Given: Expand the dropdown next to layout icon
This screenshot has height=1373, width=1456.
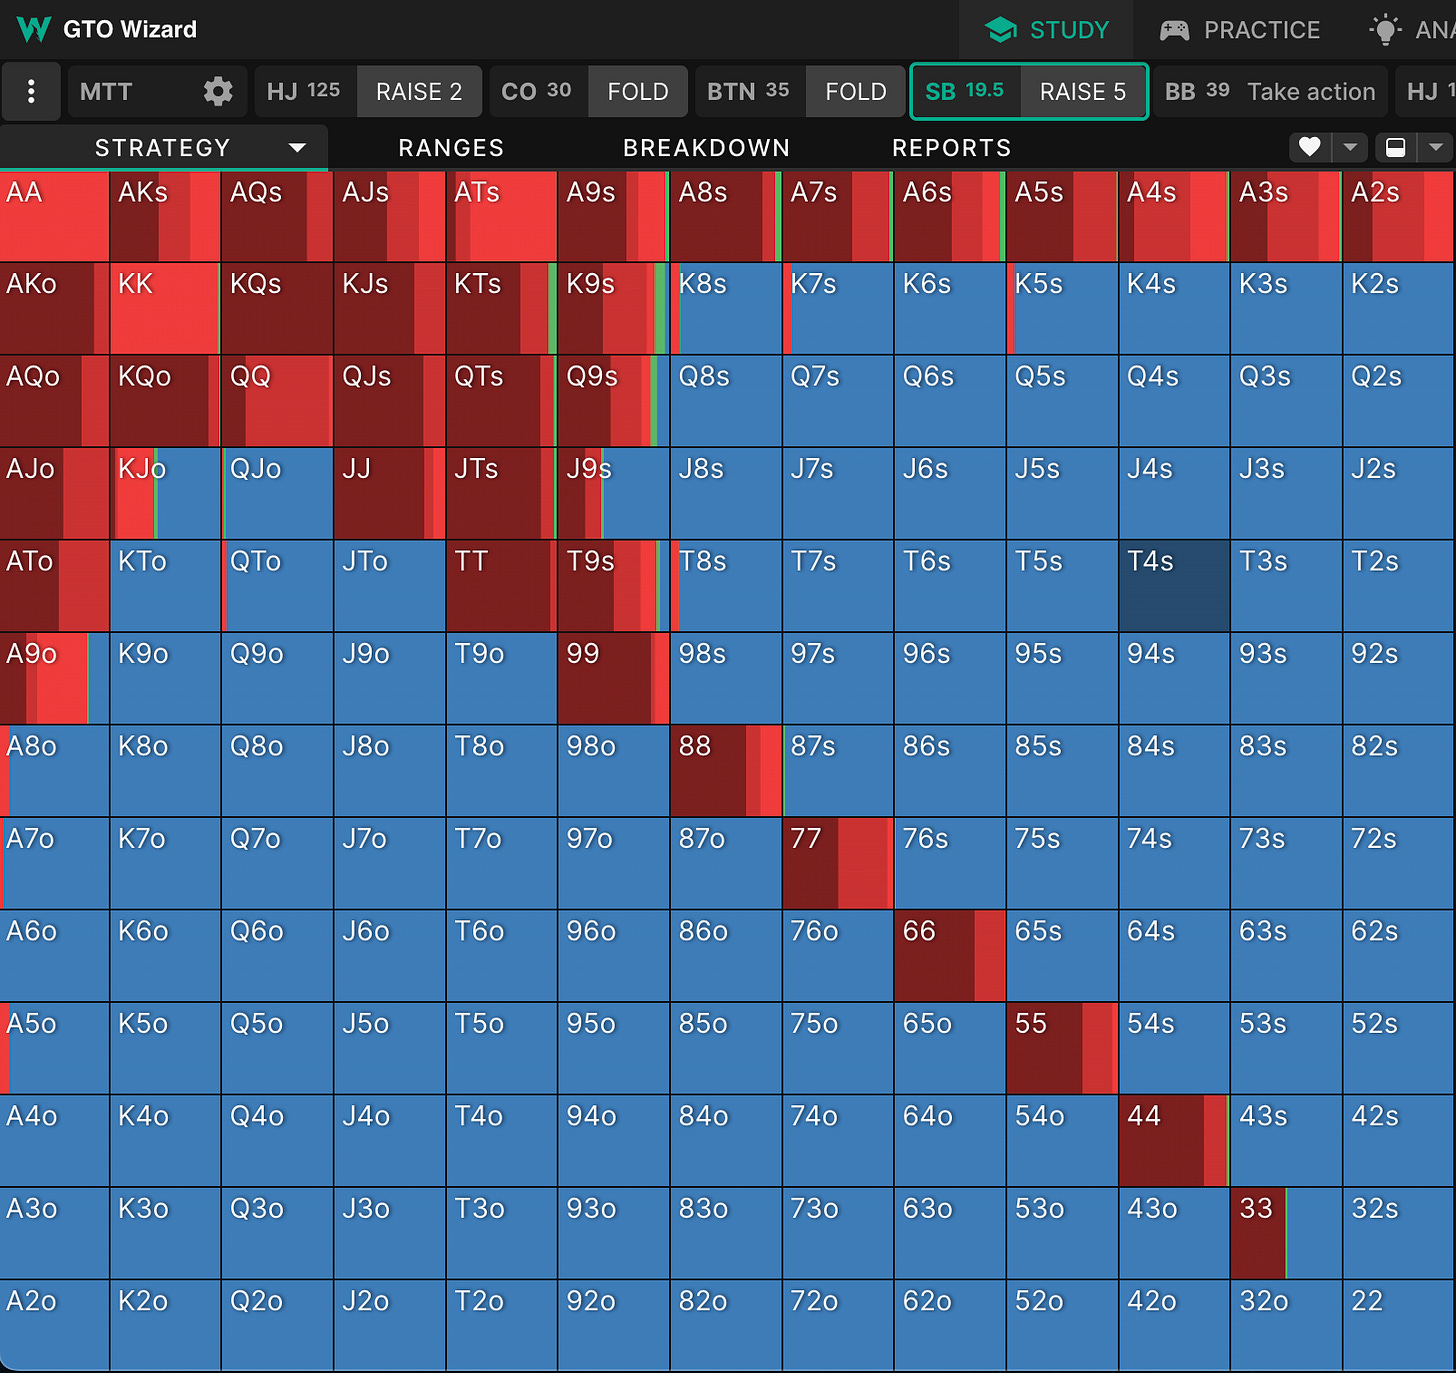Looking at the screenshot, I should coord(1436,147).
